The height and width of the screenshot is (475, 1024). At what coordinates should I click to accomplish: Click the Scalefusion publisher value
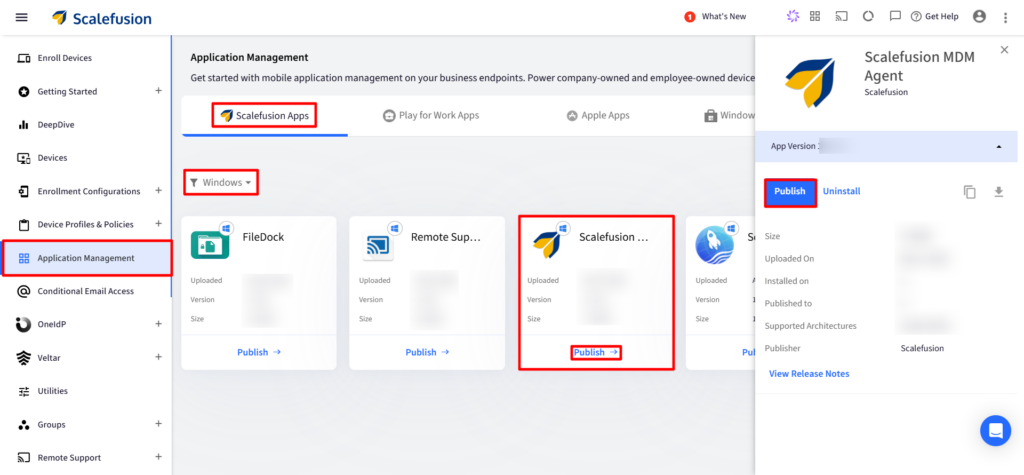922,348
